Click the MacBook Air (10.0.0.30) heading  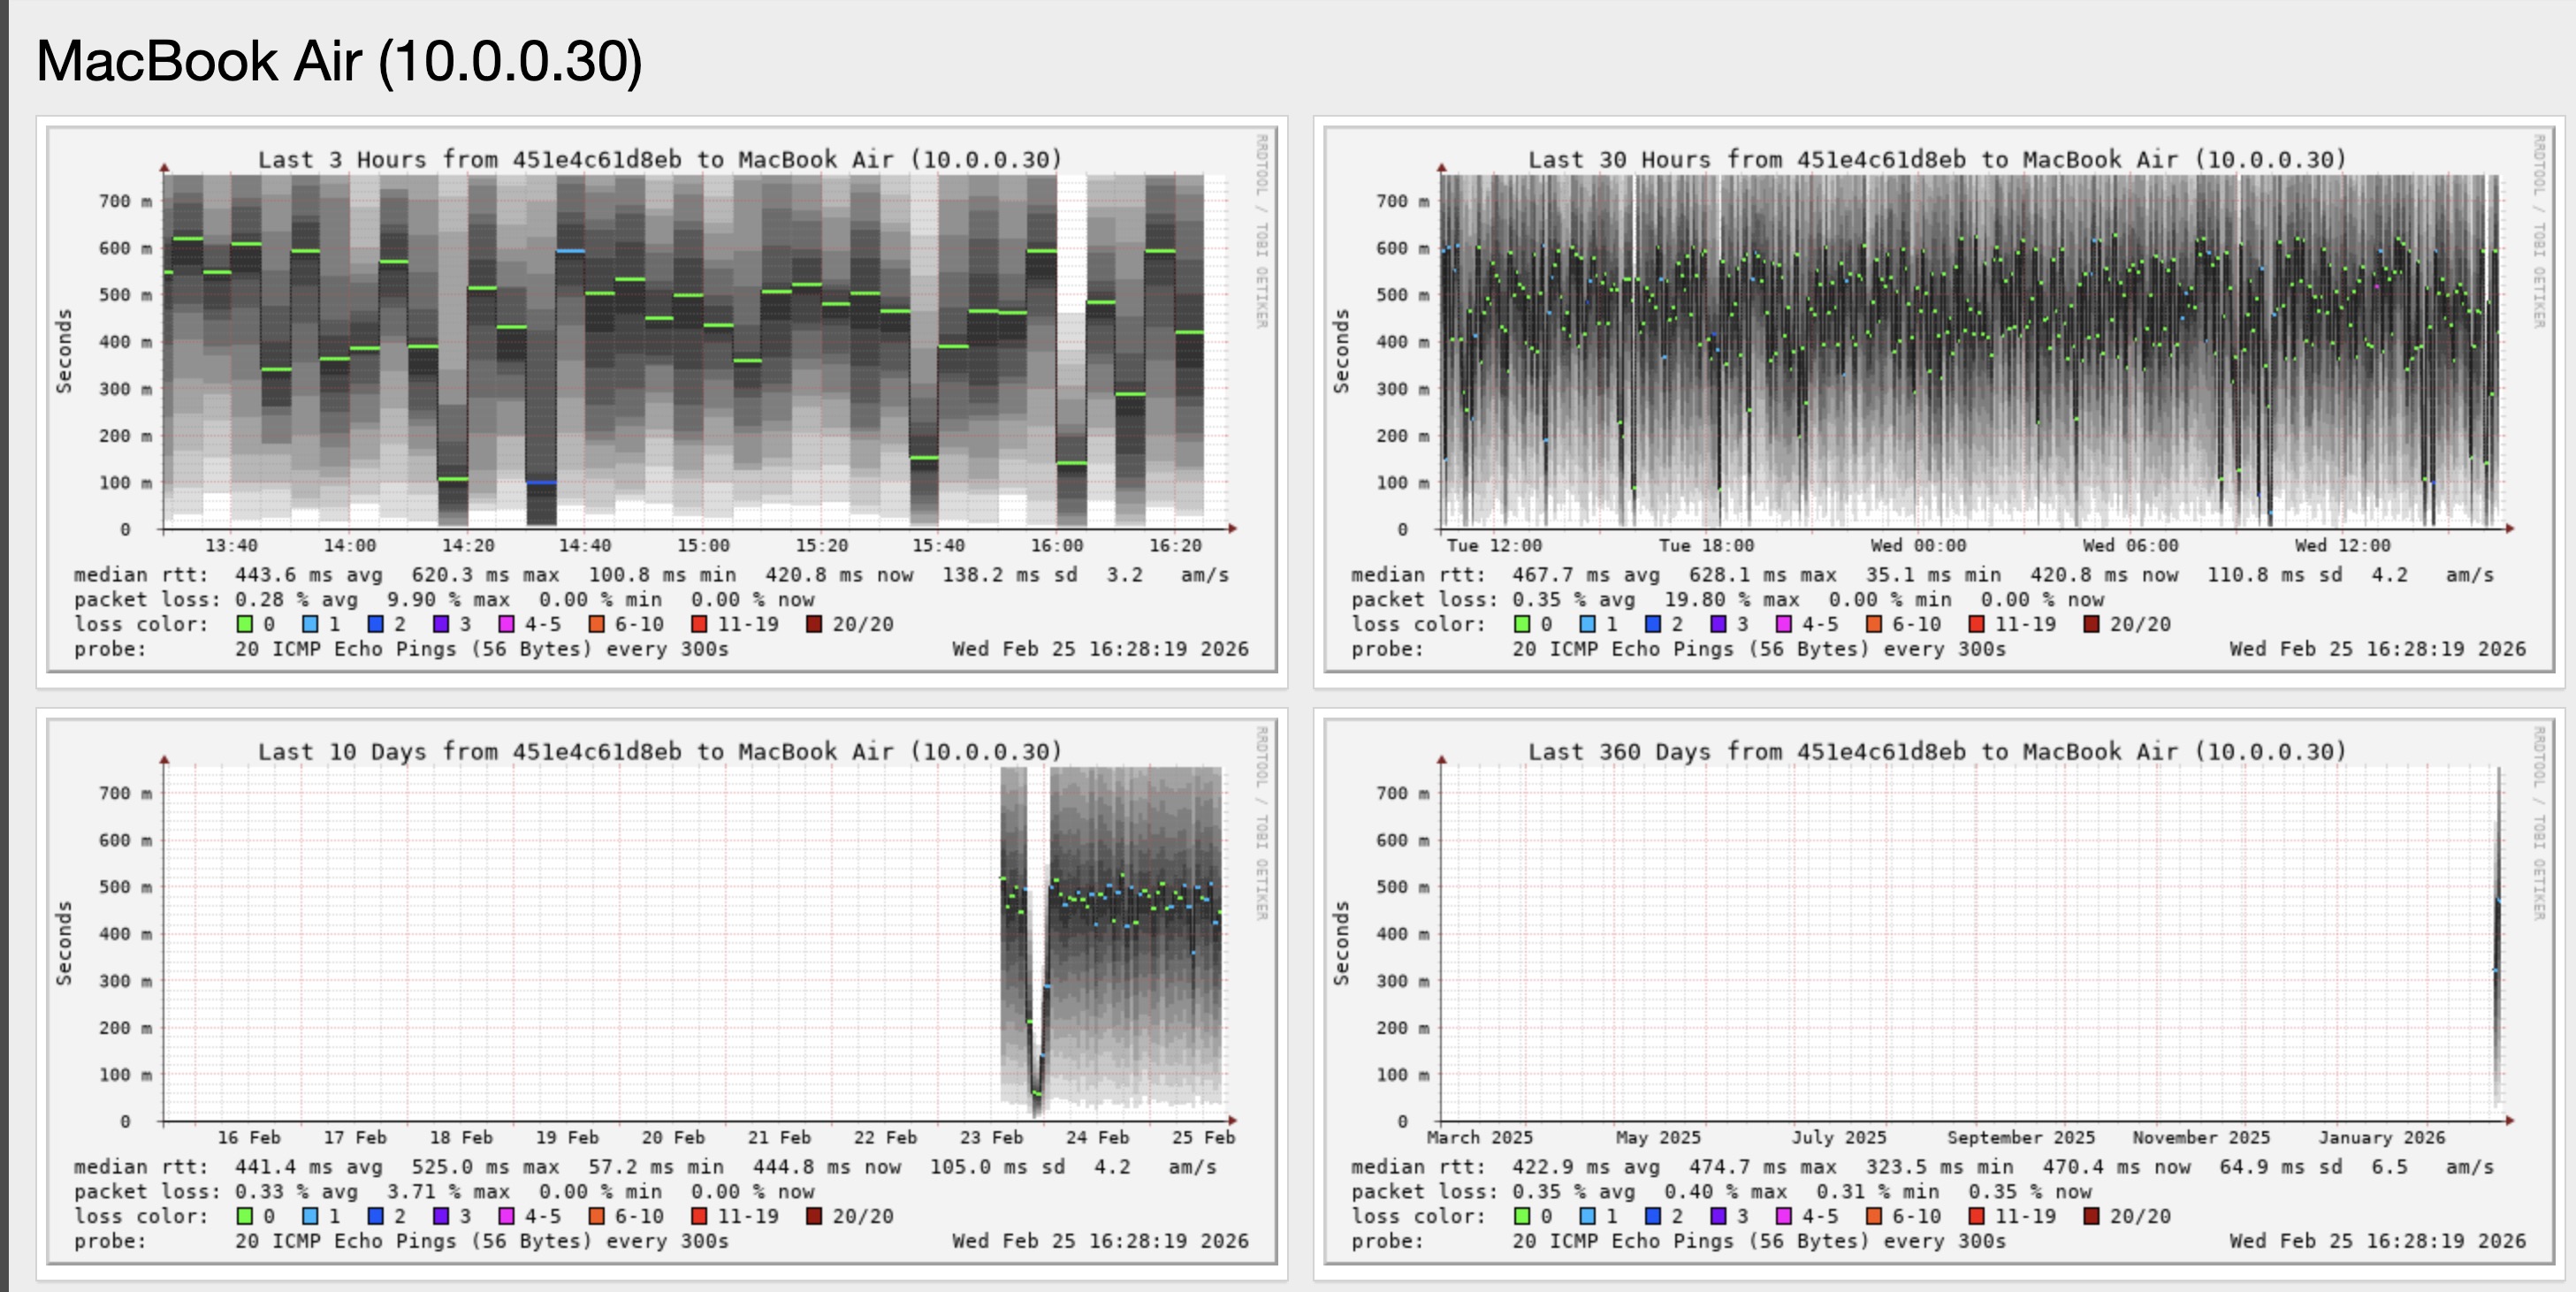pos(339,61)
